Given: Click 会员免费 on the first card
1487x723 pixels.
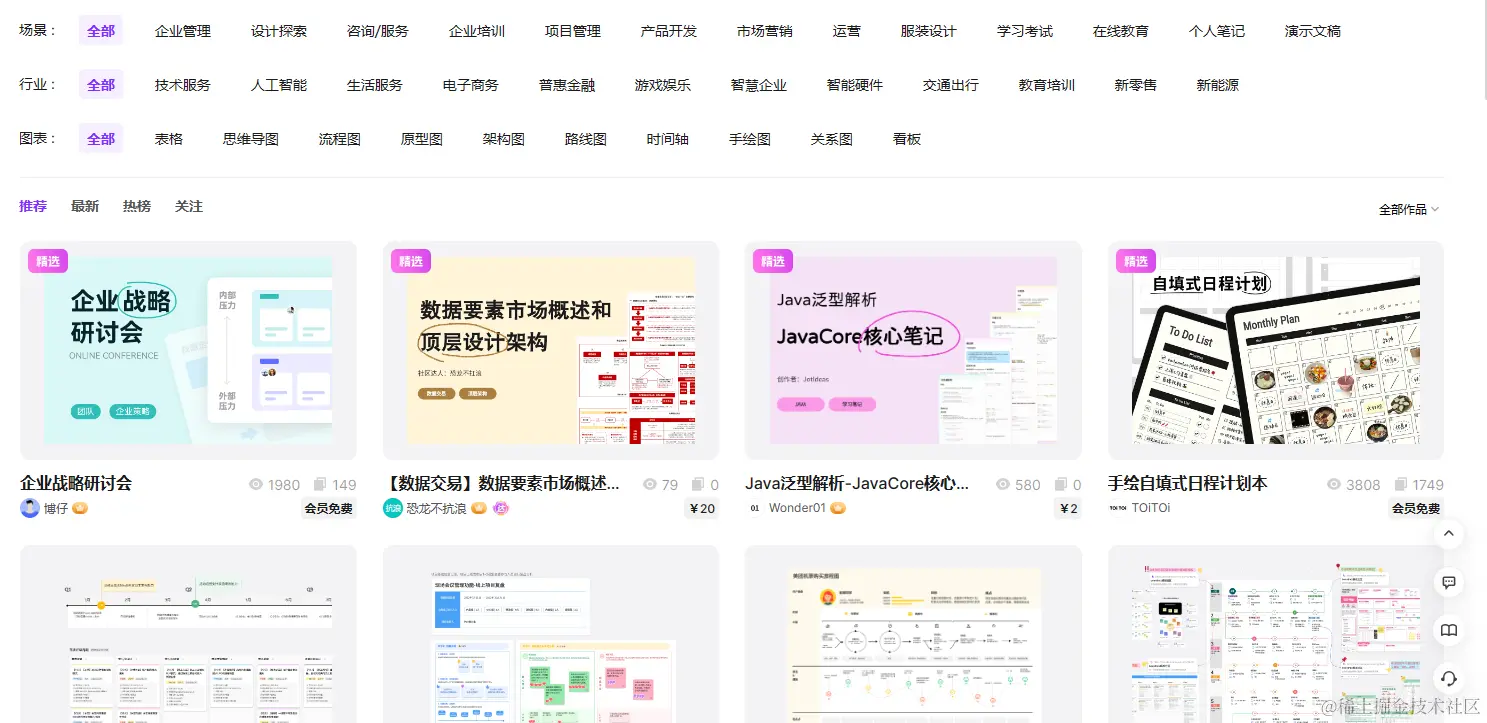Looking at the screenshot, I should pyautogui.click(x=329, y=508).
